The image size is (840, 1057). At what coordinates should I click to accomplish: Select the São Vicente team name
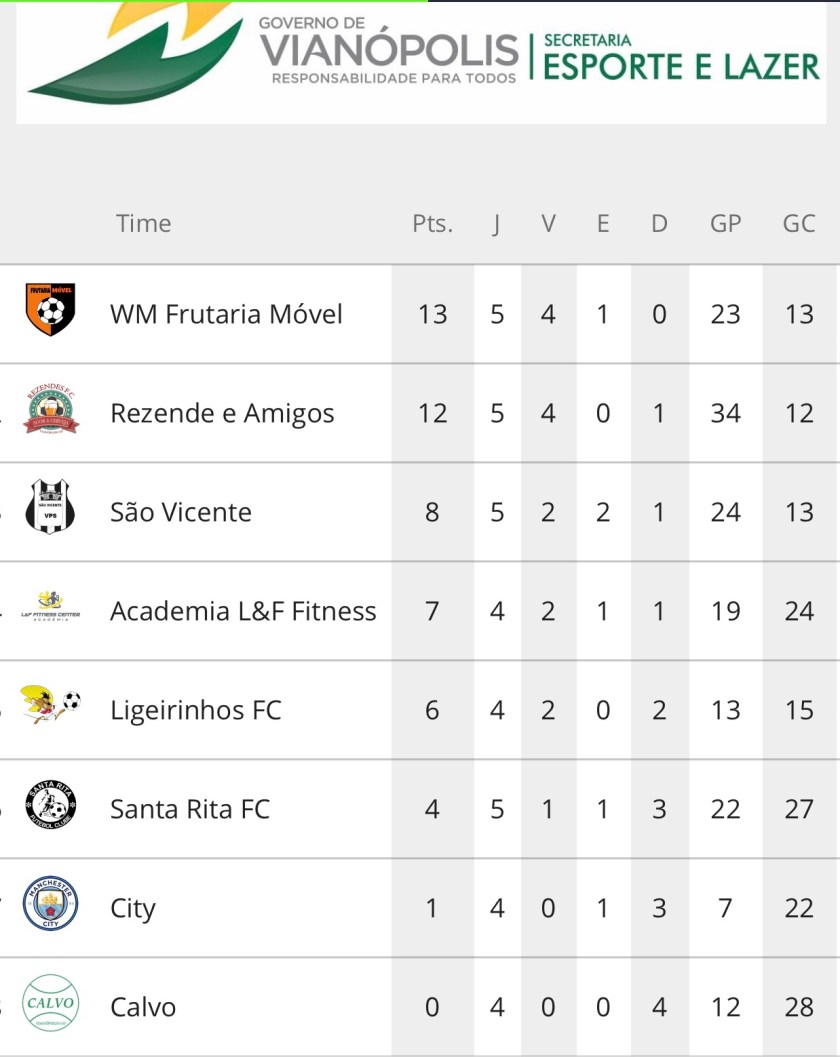[x=181, y=512]
